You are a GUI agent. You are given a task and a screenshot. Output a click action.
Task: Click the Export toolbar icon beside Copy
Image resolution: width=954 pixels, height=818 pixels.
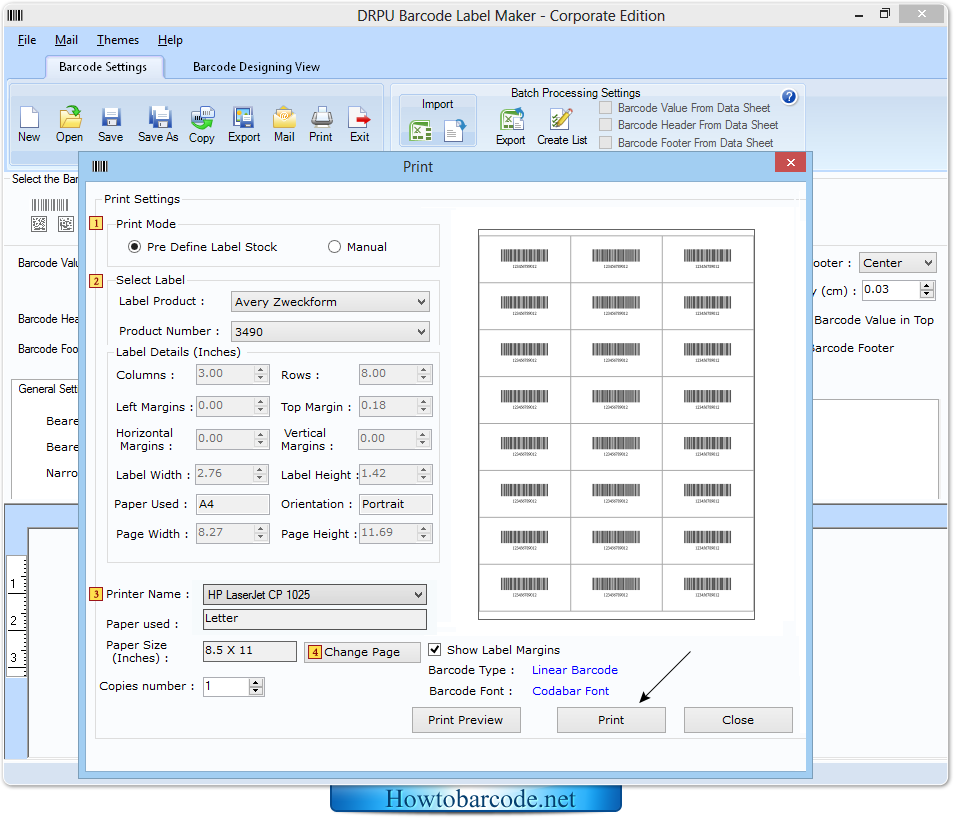243,117
